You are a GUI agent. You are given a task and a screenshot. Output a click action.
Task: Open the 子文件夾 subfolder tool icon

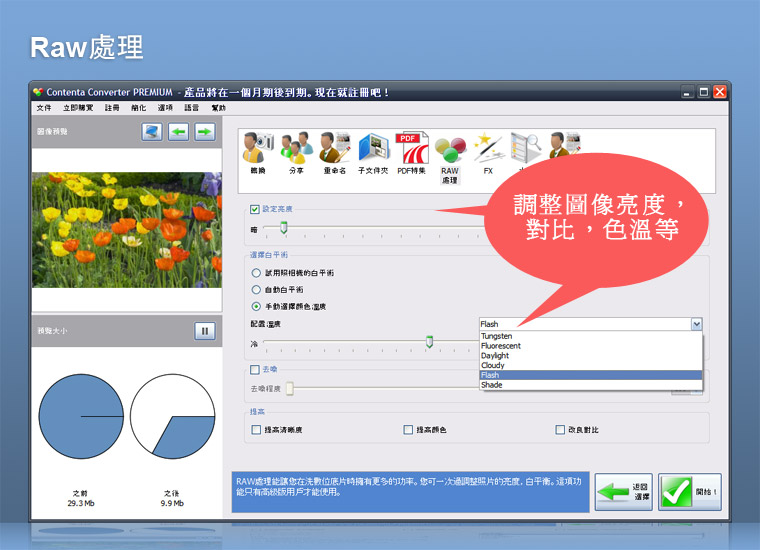coord(373,148)
